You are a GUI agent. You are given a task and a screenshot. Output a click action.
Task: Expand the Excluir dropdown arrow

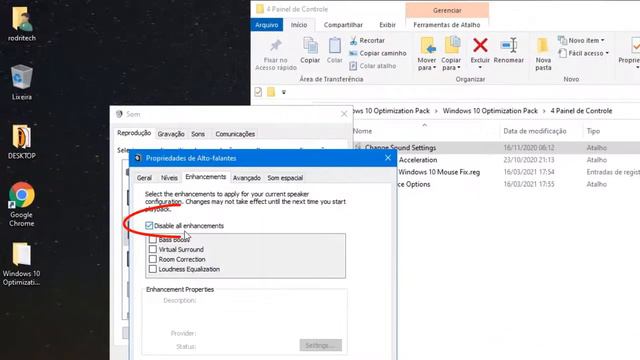pyautogui.click(x=480, y=67)
